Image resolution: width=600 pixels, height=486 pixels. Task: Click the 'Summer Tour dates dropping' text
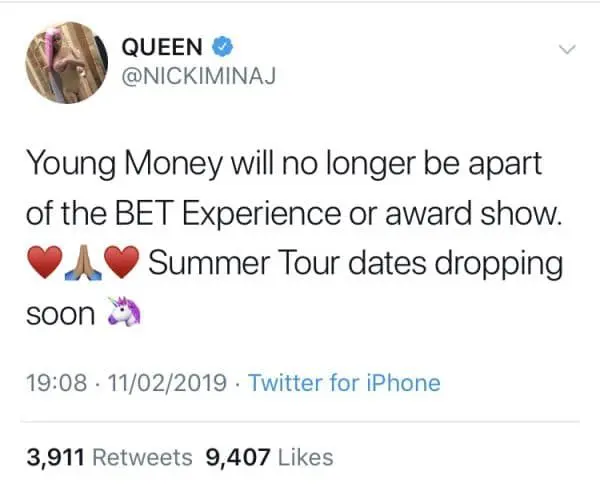coord(355,264)
